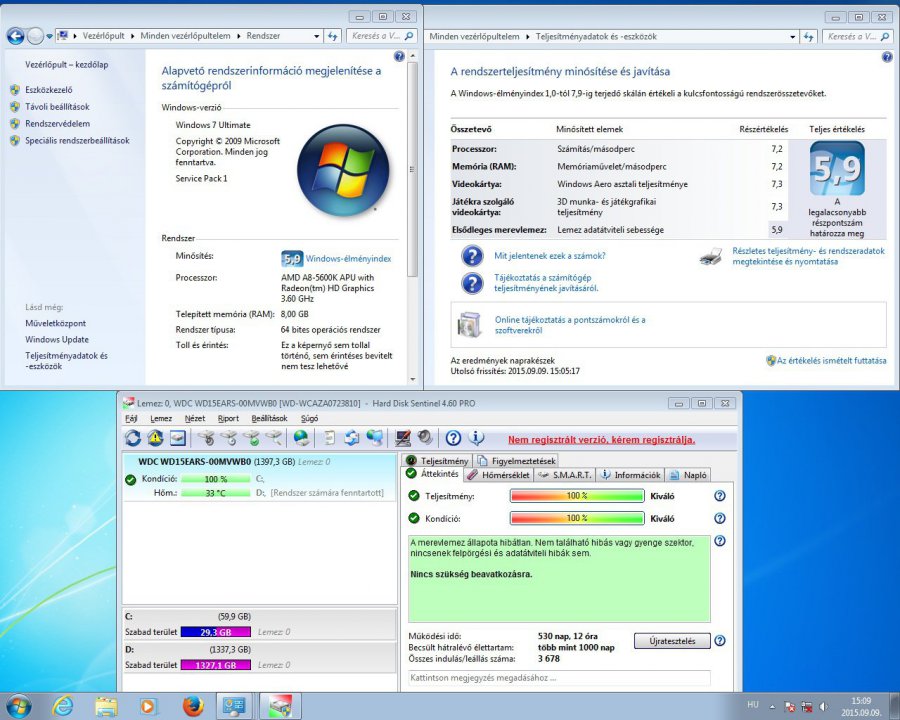The width and height of the screenshot is (900, 720).
Task: Click the hard drive icon in Sentinel toolbar
Action: (x=178, y=439)
